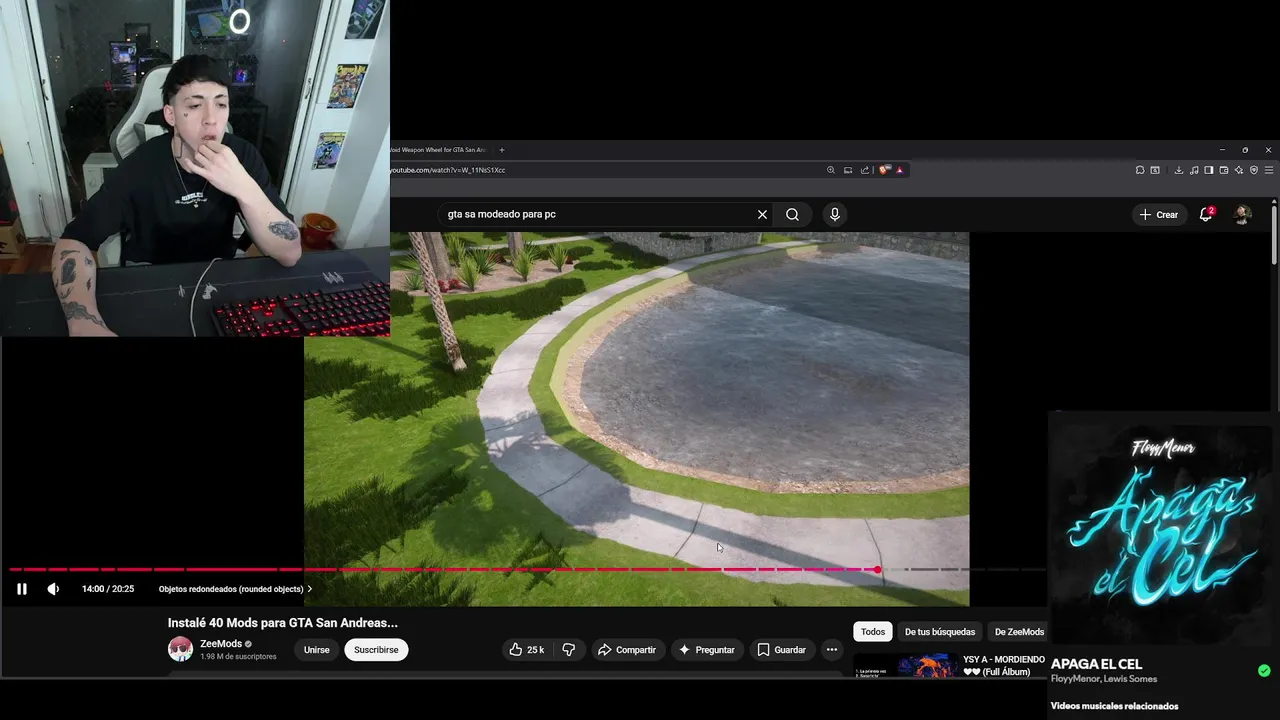Viewport: 1280px width, 720px height.
Task: Click the cast screen icon in address bar
Action: pos(848,170)
